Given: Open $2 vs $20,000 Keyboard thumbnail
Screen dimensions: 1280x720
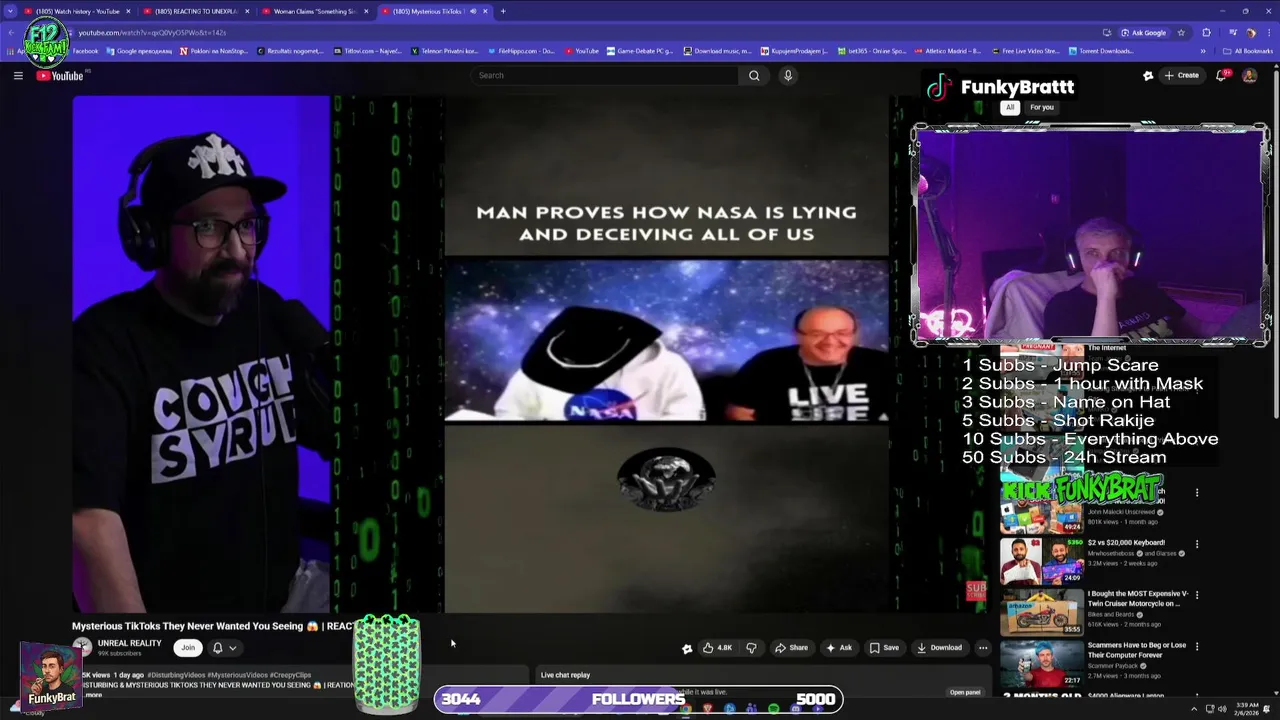Looking at the screenshot, I should point(1041,560).
